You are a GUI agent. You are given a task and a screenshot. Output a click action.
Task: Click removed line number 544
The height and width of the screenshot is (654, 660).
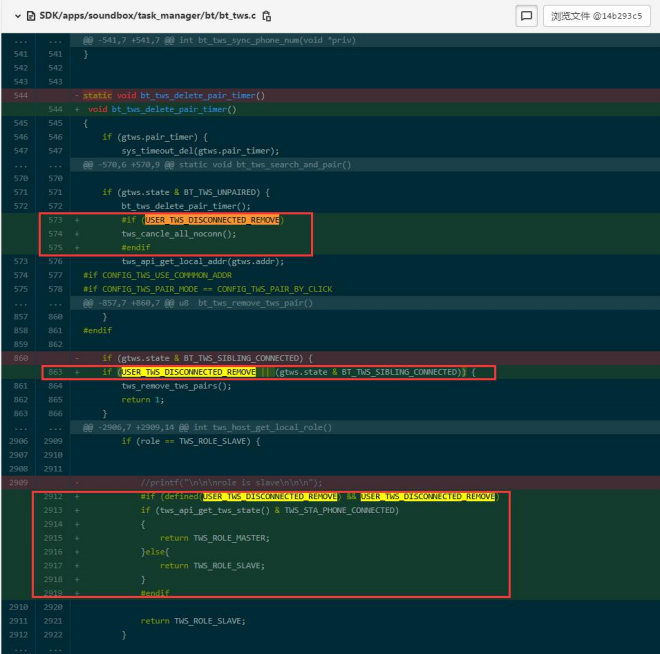pos(20,95)
